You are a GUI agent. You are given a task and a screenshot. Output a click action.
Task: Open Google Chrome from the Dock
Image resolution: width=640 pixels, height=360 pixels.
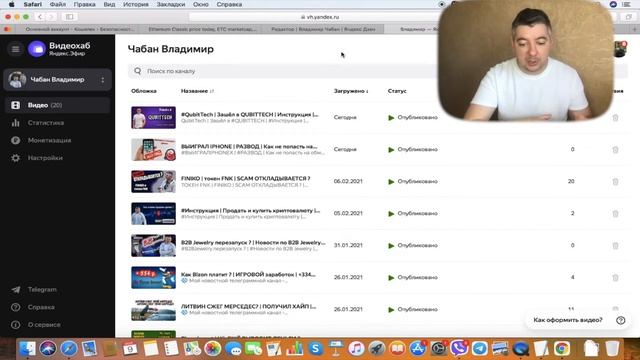click(x=562, y=349)
